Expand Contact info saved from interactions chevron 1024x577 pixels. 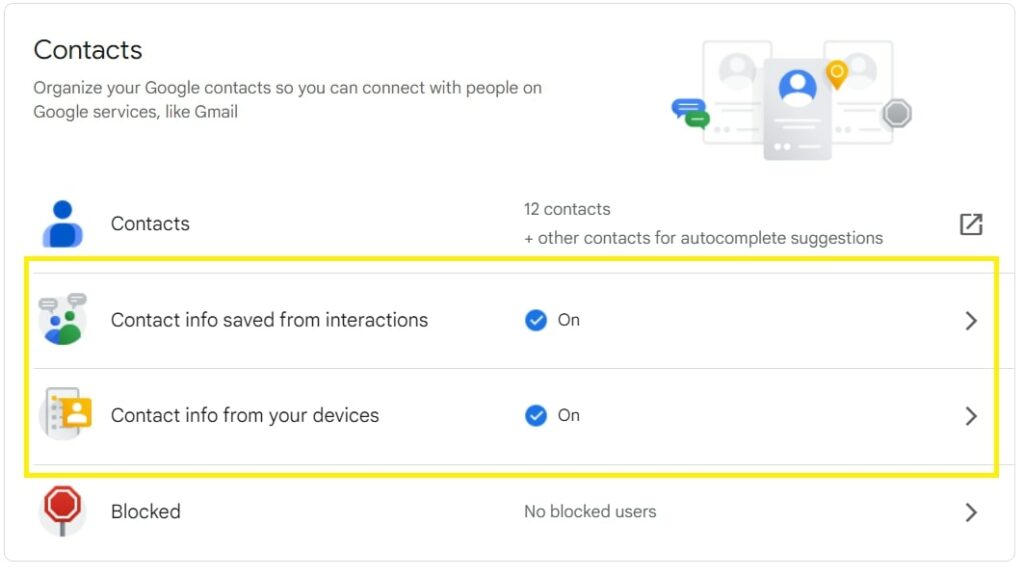click(x=970, y=320)
